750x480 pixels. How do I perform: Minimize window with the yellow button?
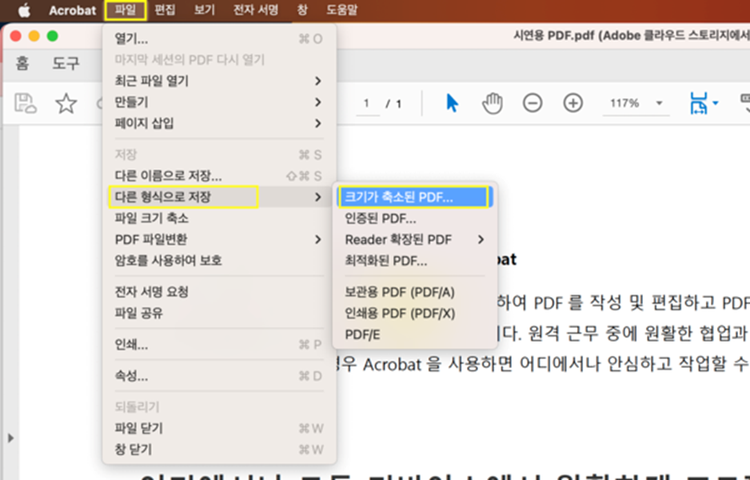[x=34, y=36]
